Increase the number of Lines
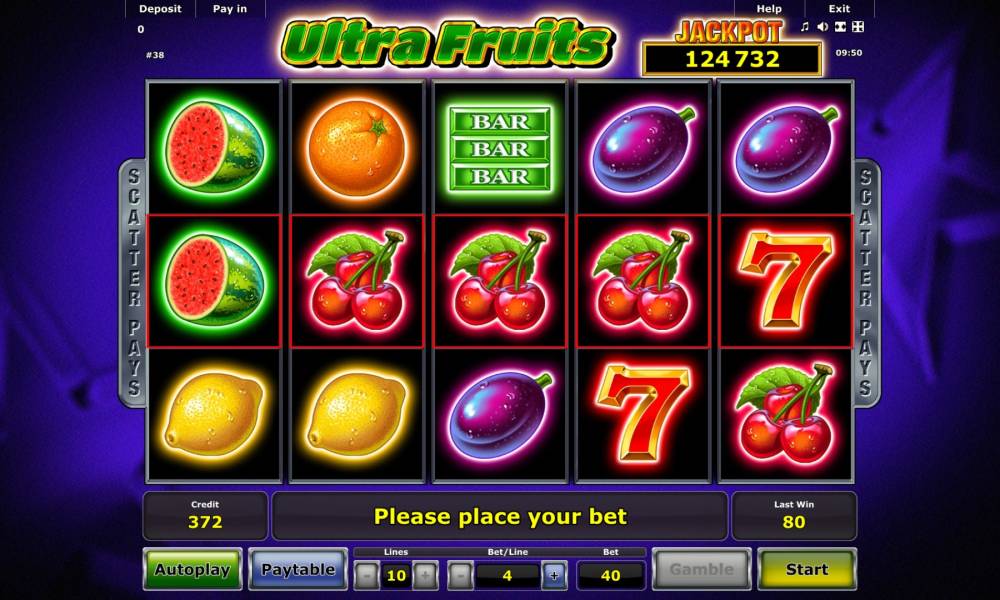The height and width of the screenshot is (600, 1000). [425, 575]
